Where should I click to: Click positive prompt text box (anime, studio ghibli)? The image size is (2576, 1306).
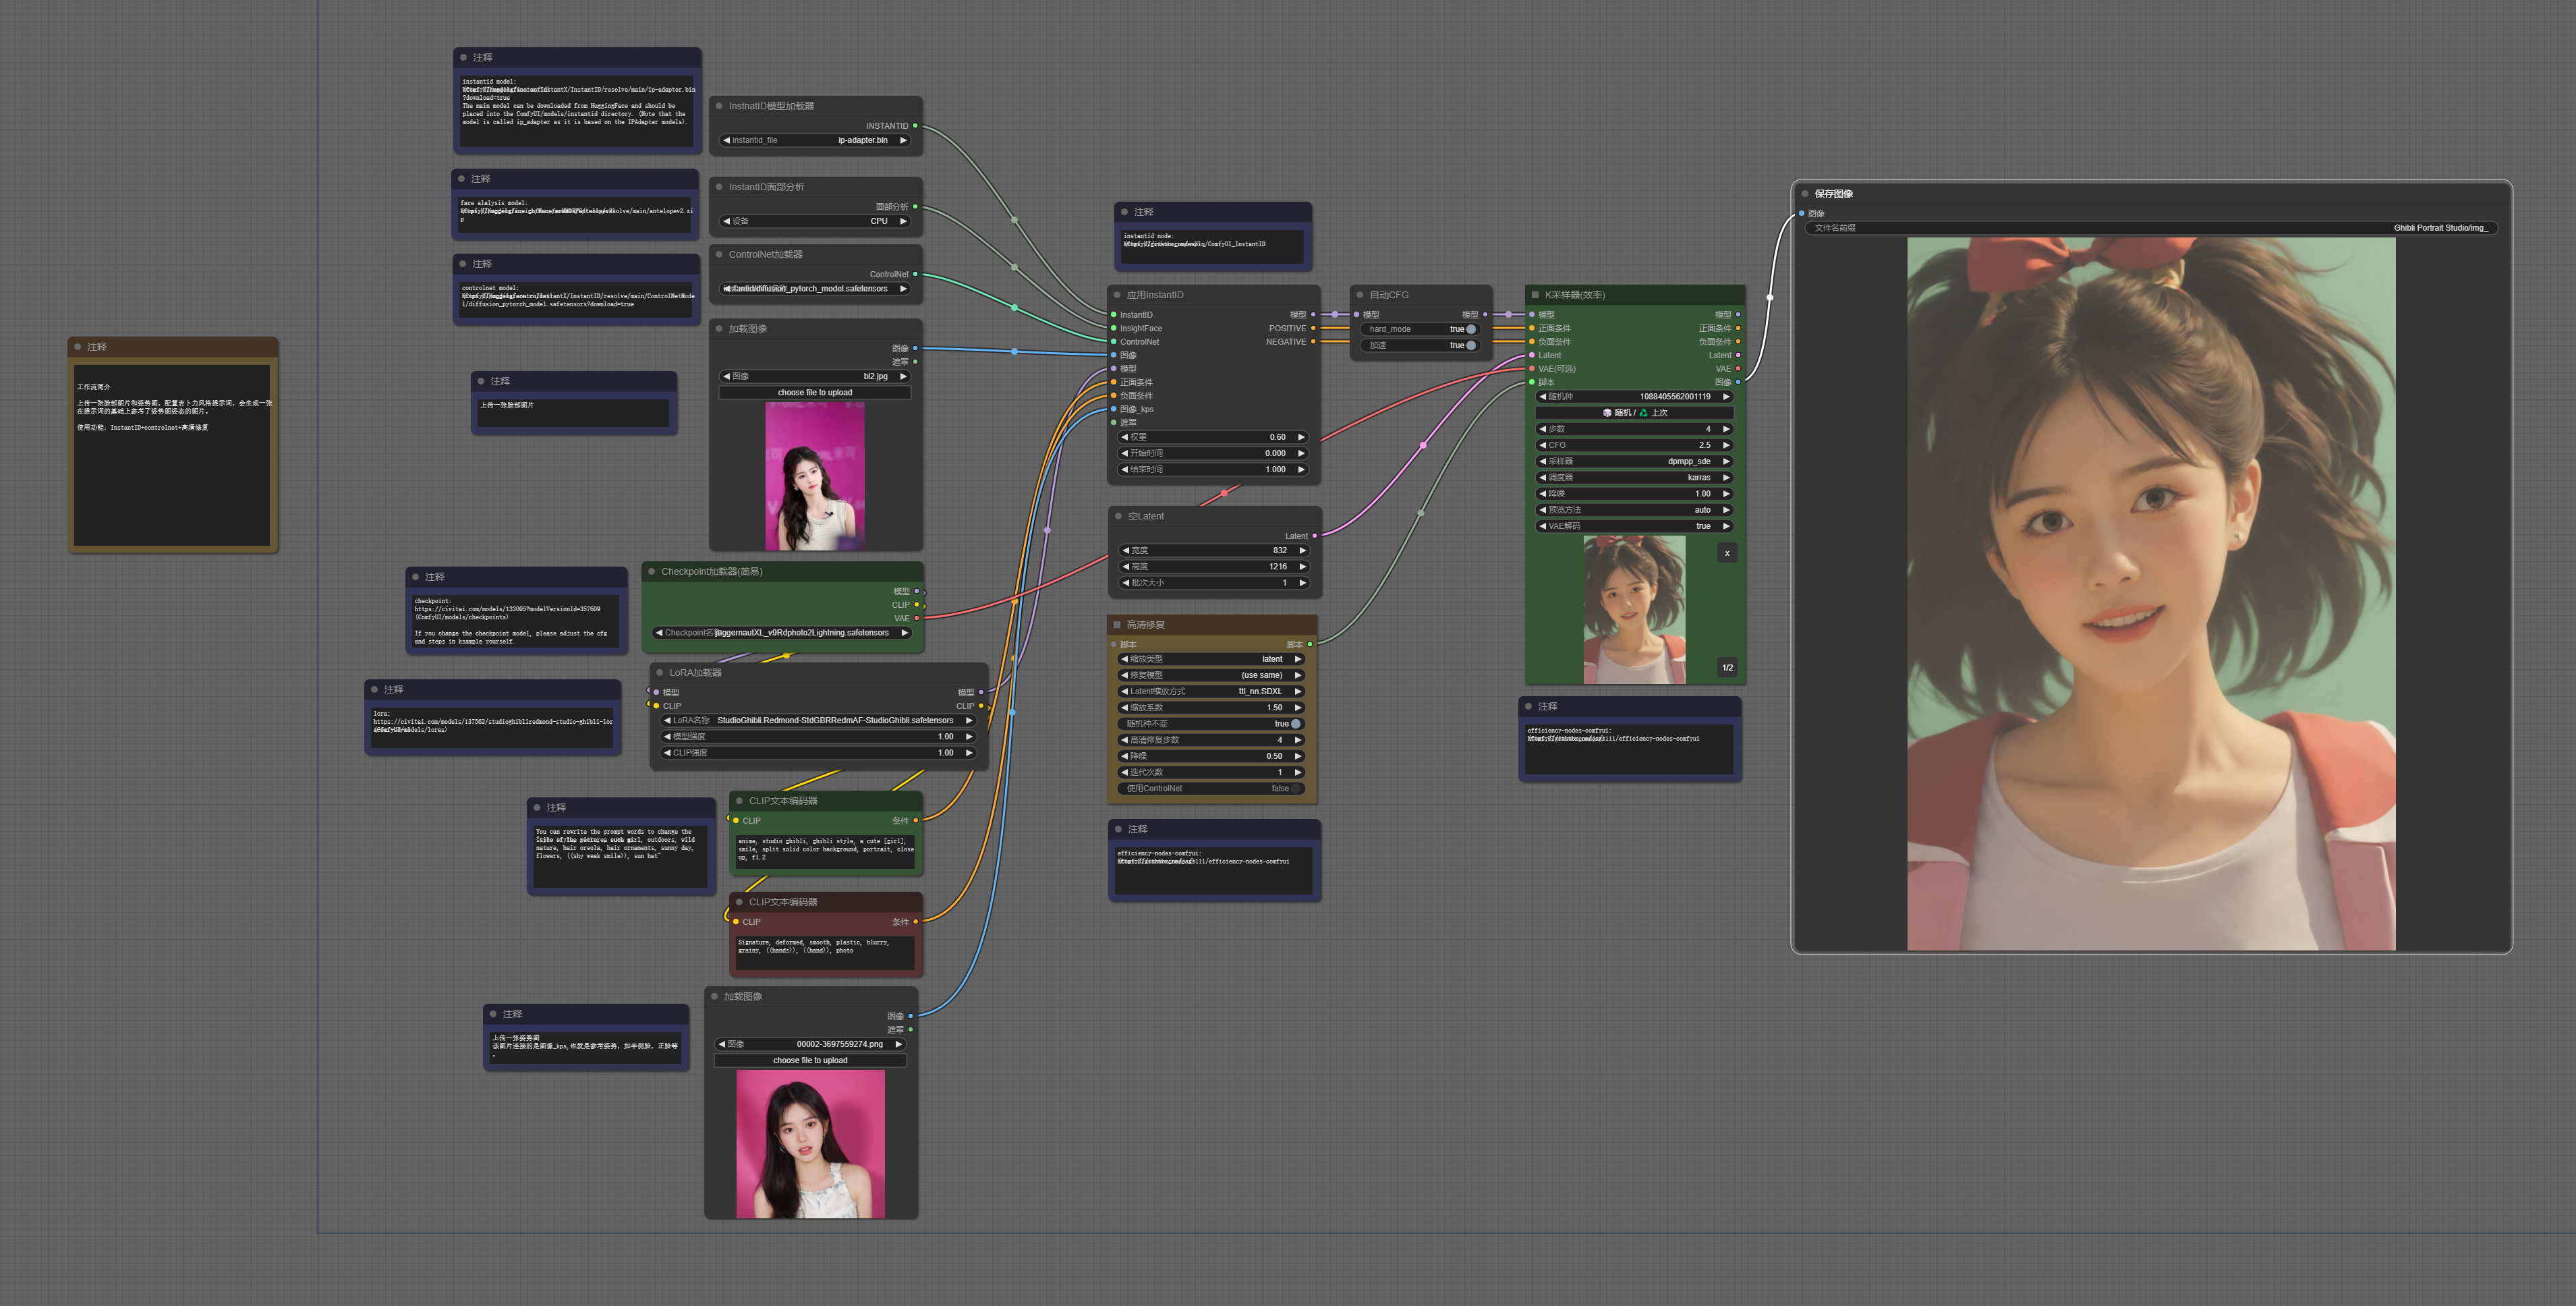[x=825, y=852]
